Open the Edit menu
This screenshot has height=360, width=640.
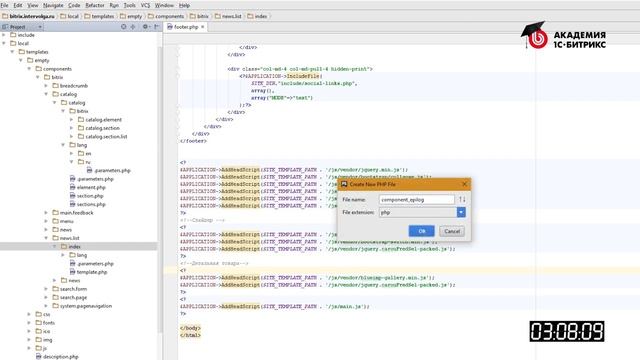pos(18,5)
